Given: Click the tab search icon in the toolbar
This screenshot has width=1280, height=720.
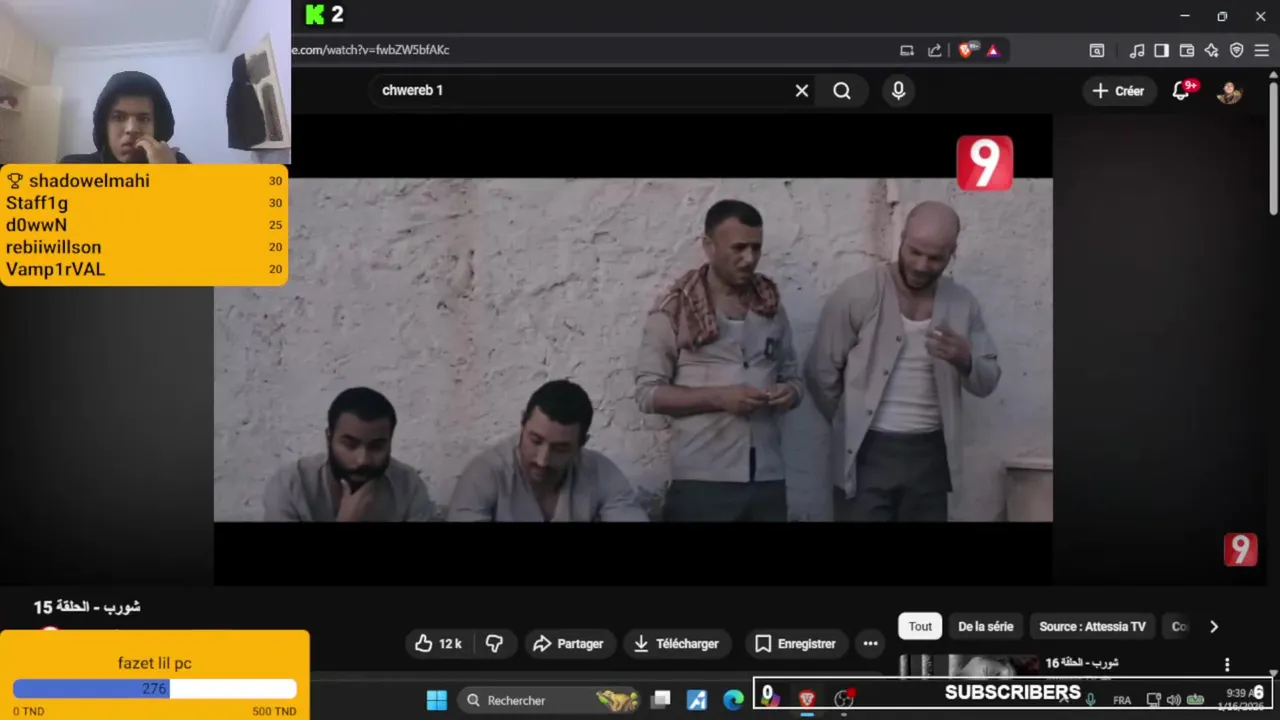Looking at the screenshot, I should [1097, 50].
